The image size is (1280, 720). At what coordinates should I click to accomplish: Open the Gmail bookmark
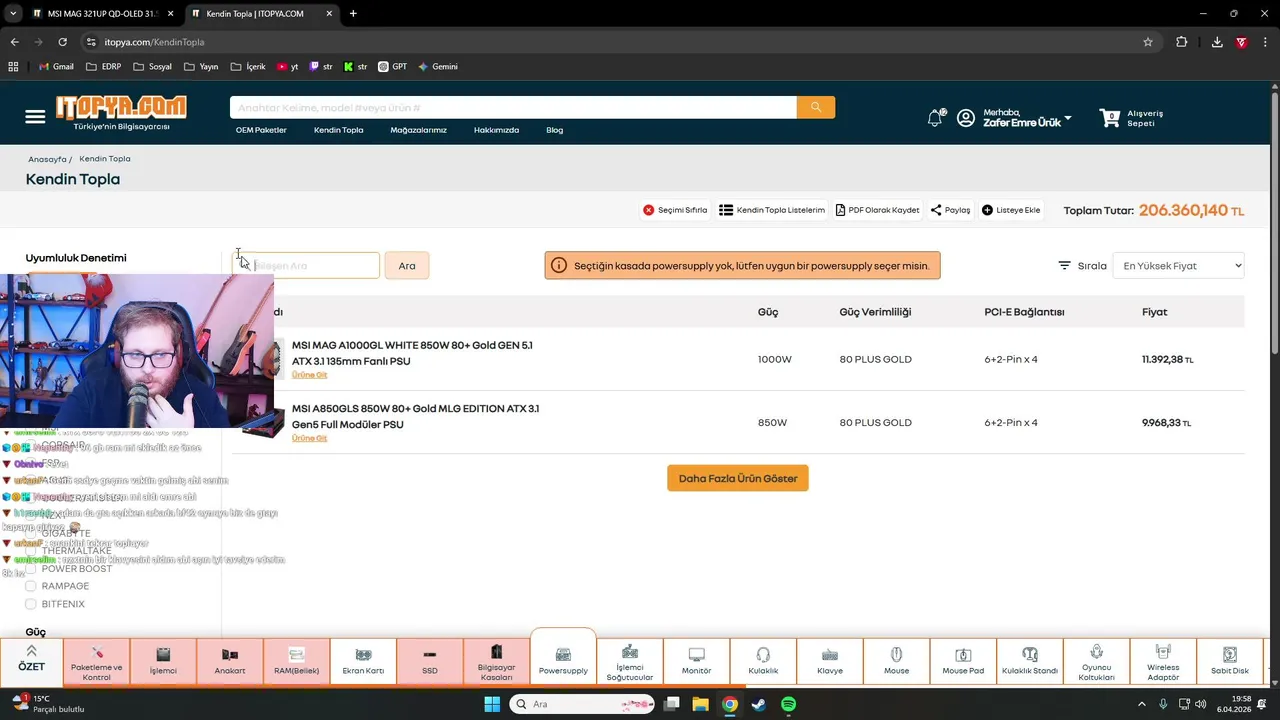tap(55, 66)
